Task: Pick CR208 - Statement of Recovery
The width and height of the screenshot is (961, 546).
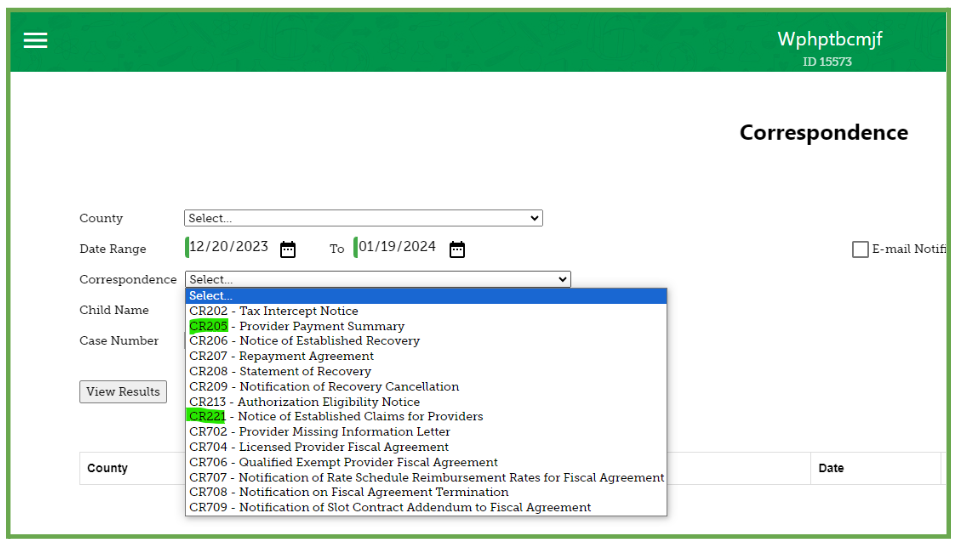Action: (x=280, y=371)
